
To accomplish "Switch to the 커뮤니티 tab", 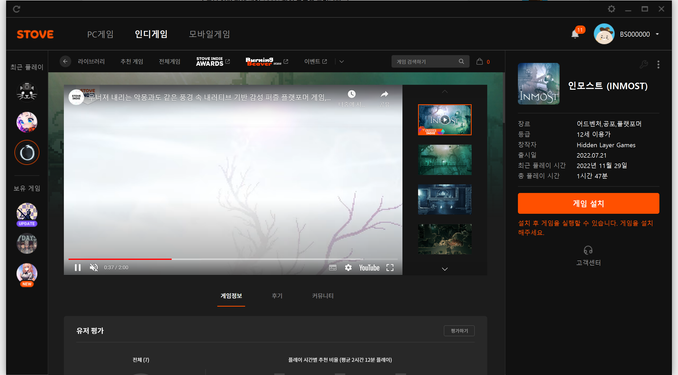I will (x=323, y=296).
